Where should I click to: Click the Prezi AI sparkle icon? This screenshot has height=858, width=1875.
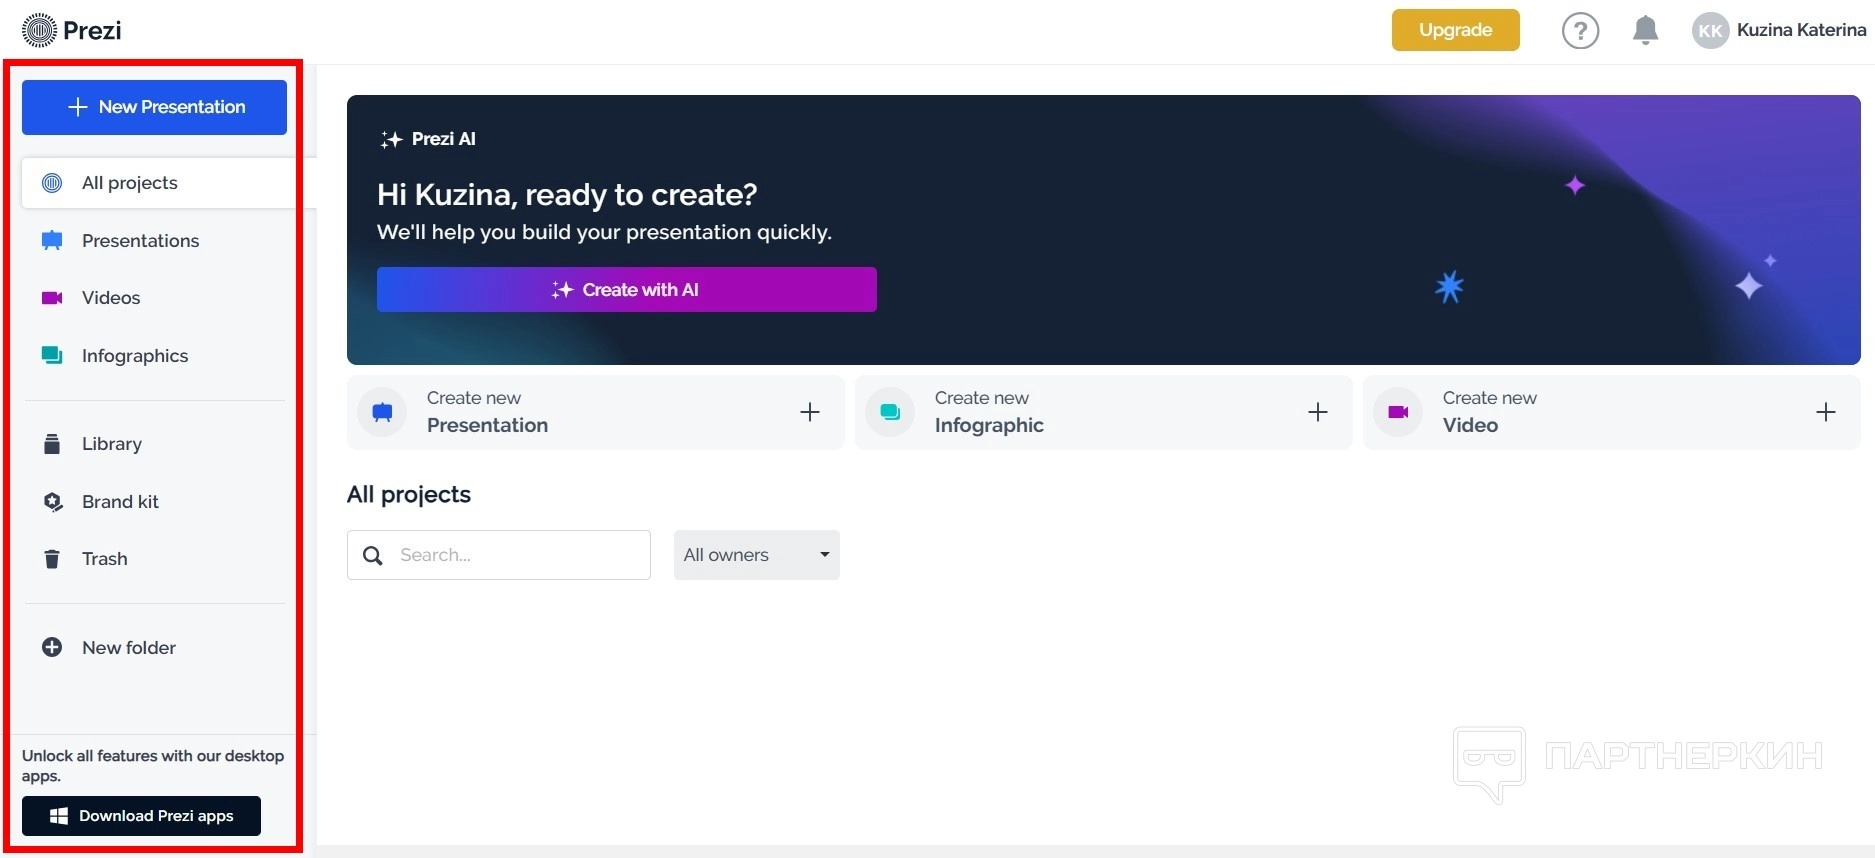coord(391,140)
